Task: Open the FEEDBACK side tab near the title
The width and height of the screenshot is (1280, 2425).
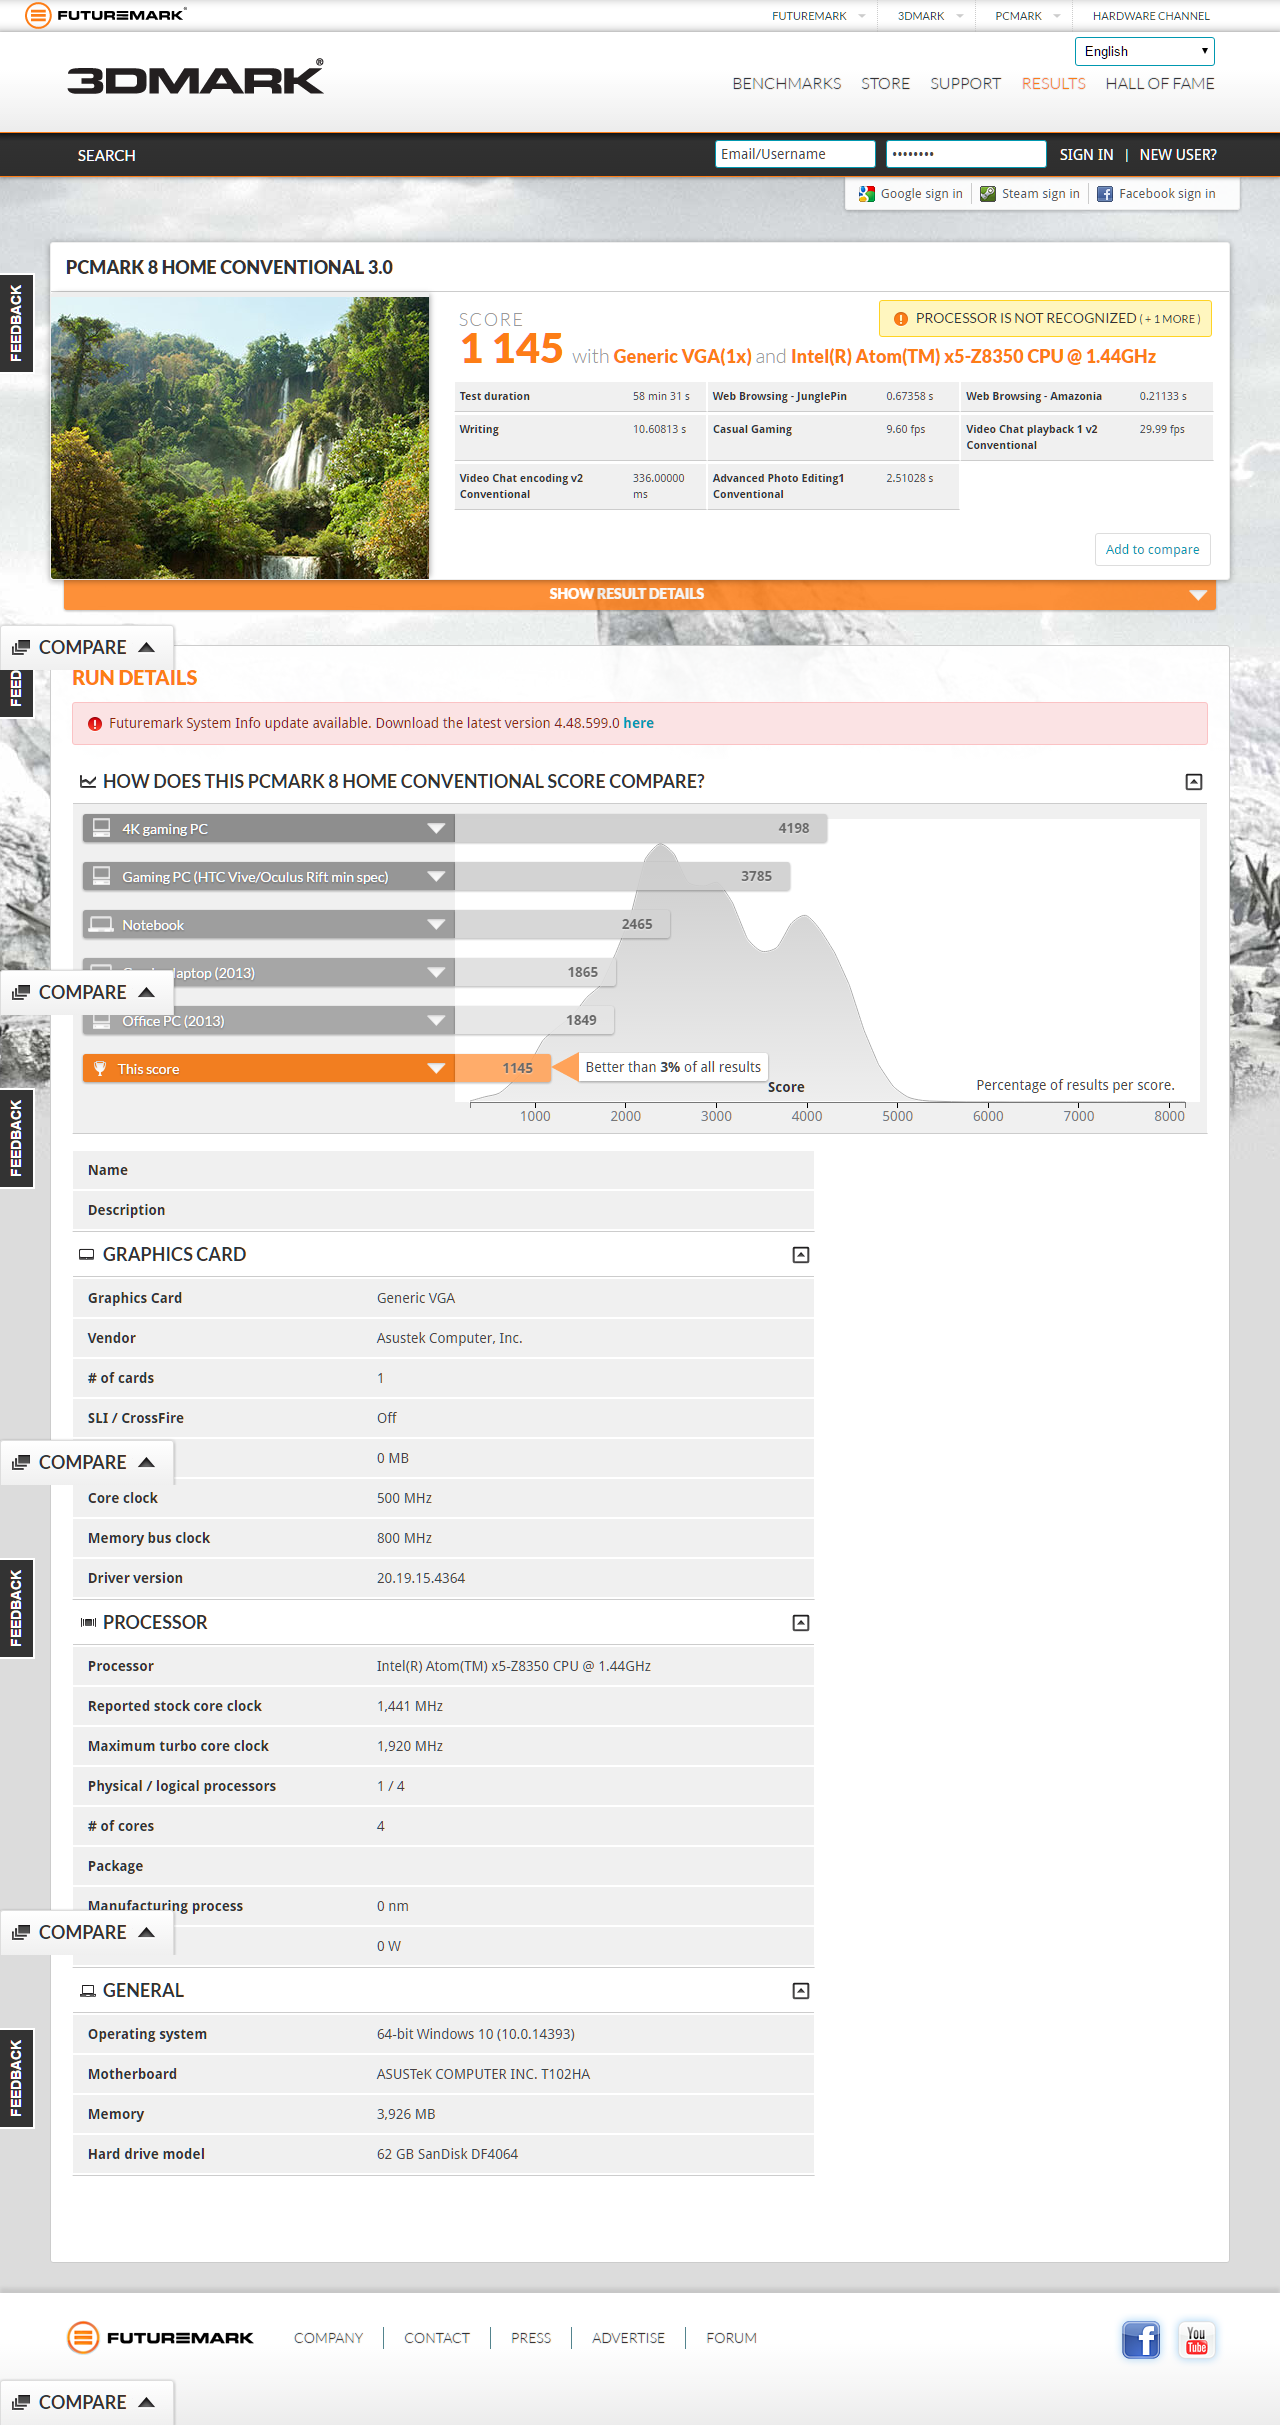Action: (16, 323)
